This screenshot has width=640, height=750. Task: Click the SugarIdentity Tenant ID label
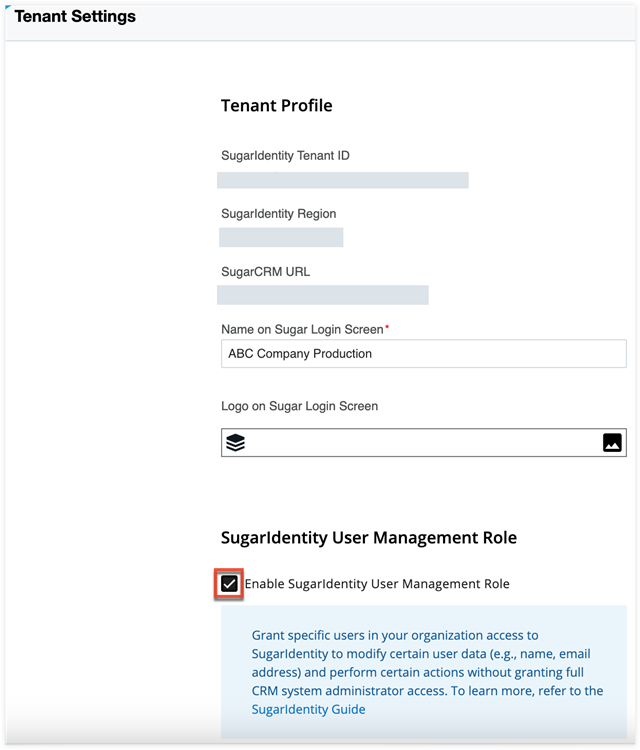point(285,156)
